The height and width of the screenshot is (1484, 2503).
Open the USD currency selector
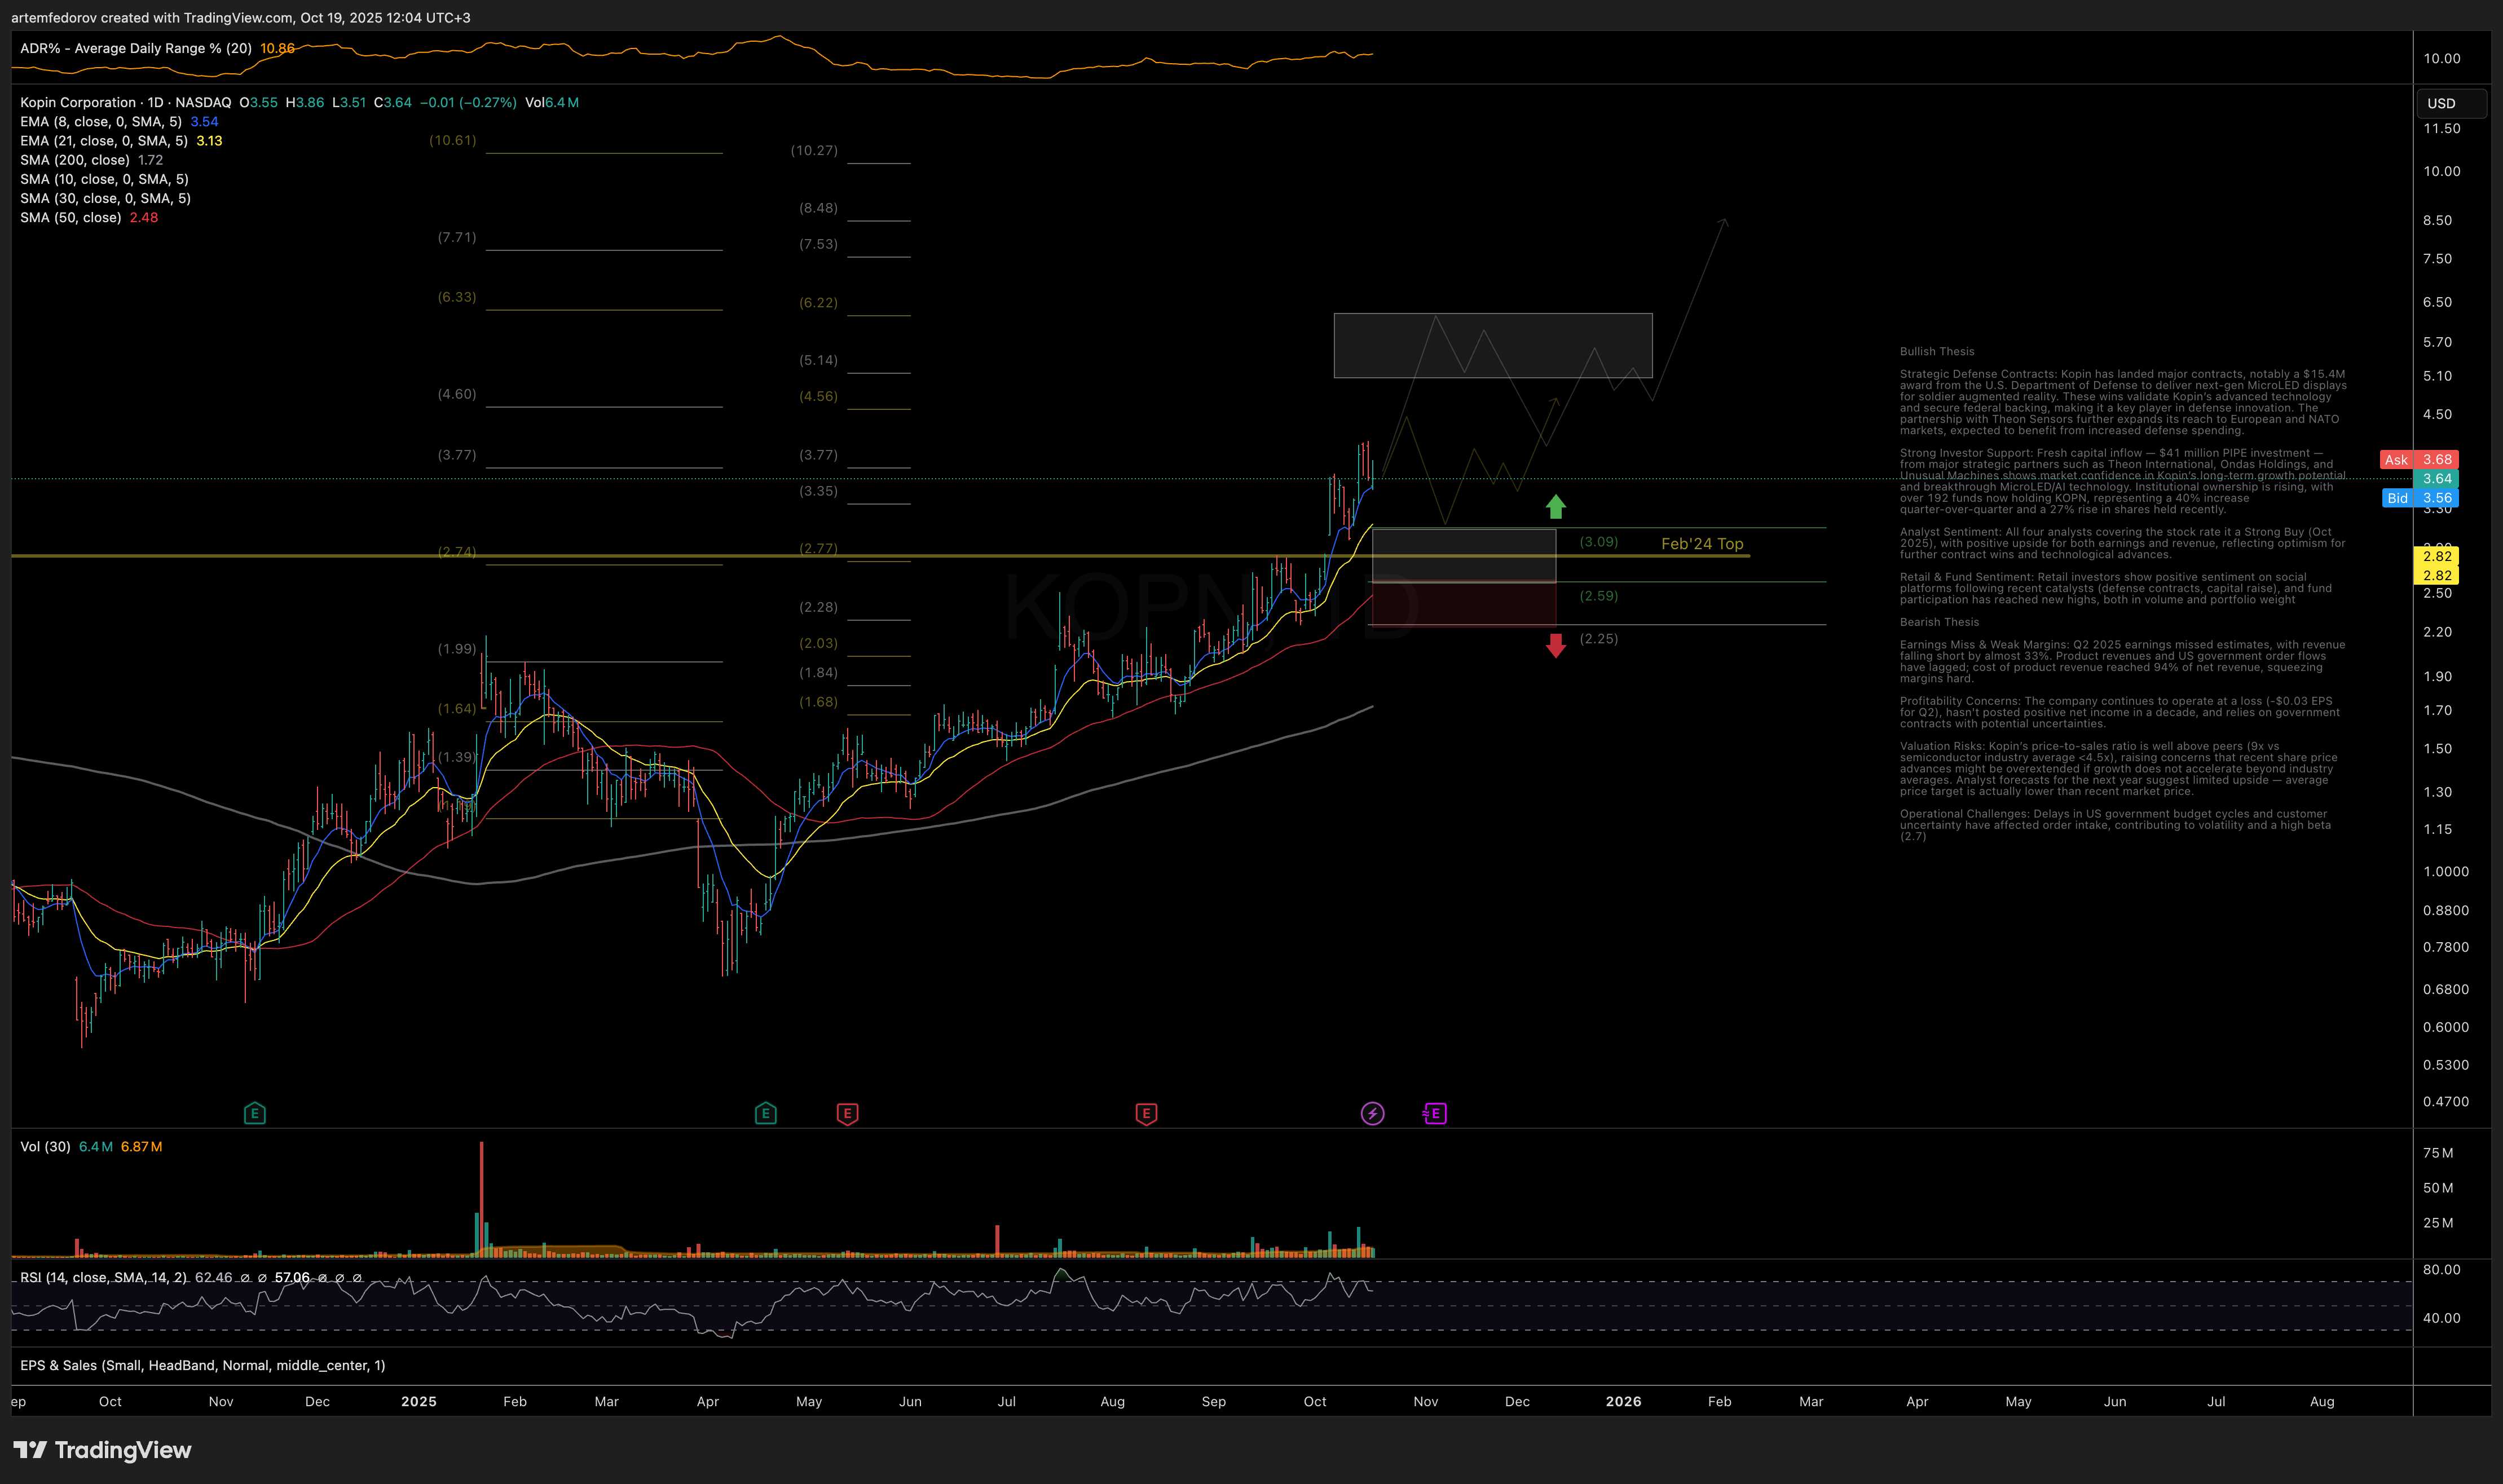[x=2451, y=103]
